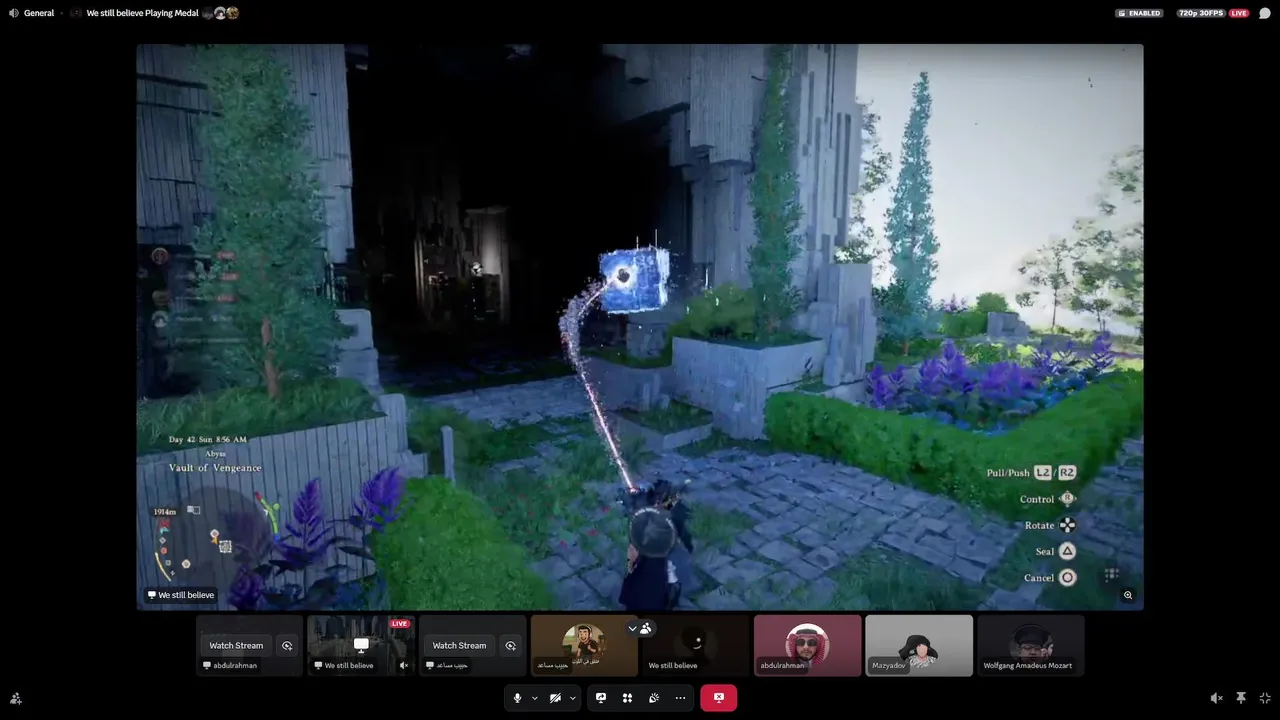The height and width of the screenshot is (720, 1280).
Task: Collapse the participants strip with the chevron
Action: pyautogui.click(x=632, y=628)
